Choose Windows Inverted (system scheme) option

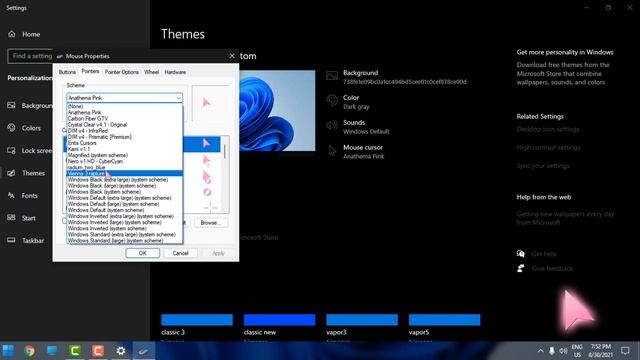(x=124, y=229)
